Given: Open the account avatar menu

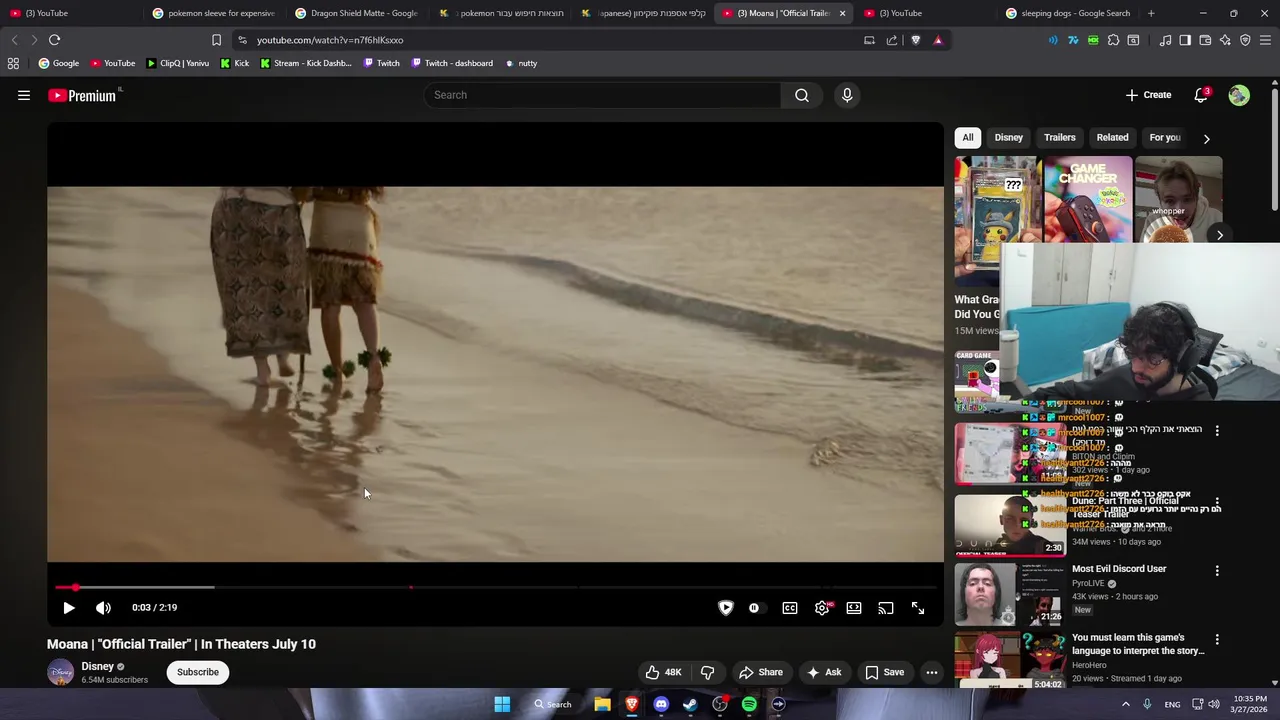Looking at the screenshot, I should tap(1239, 95).
